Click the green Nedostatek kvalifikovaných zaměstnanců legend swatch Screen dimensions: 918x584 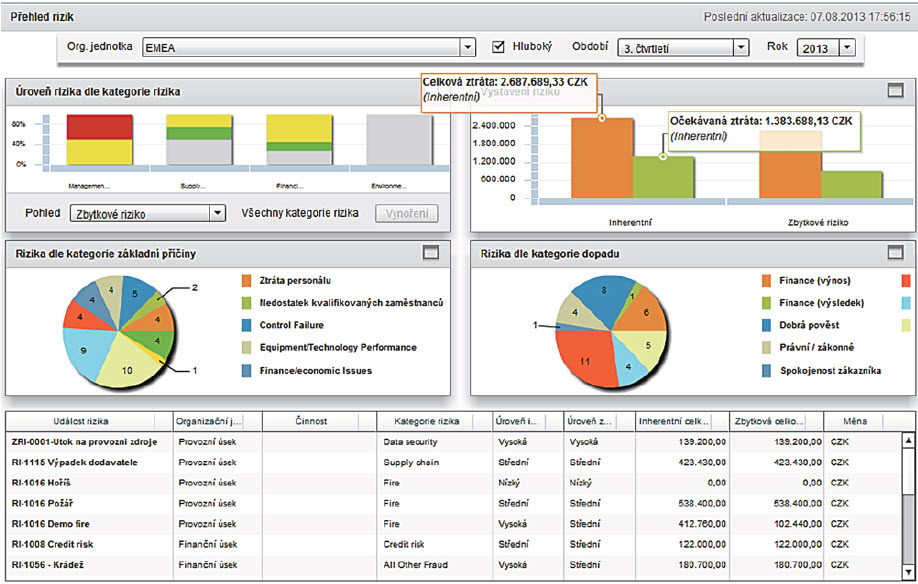pos(246,303)
